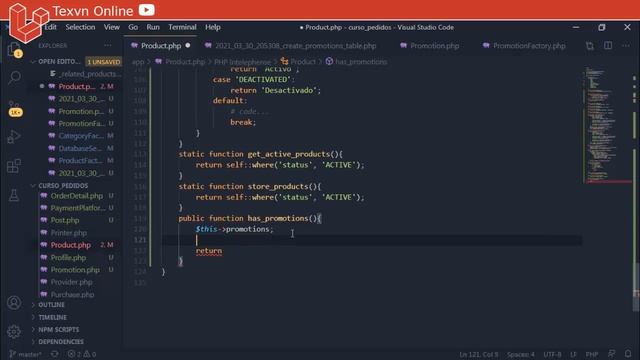The width and height of the screenshot is (640, 360).
Task: Open notifications bell in status bar
Action: pos(628,354)
